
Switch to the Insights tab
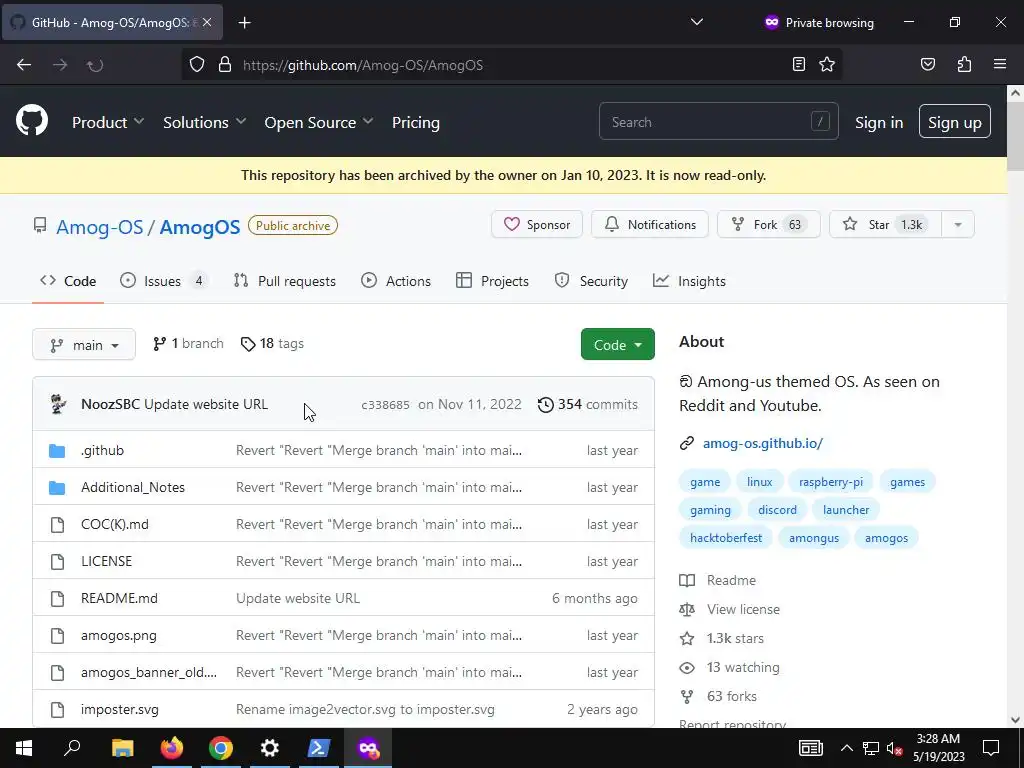tap(689, 281)
